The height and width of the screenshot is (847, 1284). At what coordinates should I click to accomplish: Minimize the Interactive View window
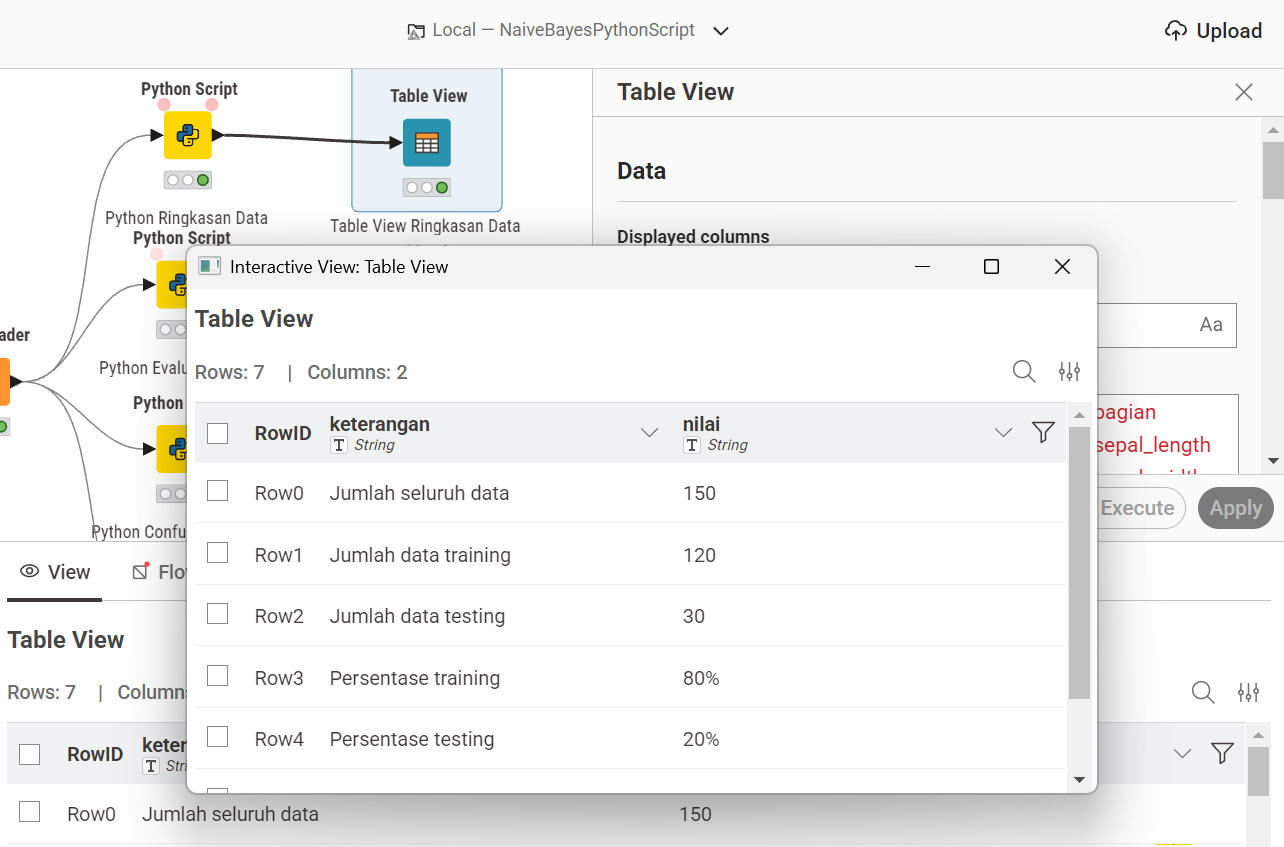(923, 266)
